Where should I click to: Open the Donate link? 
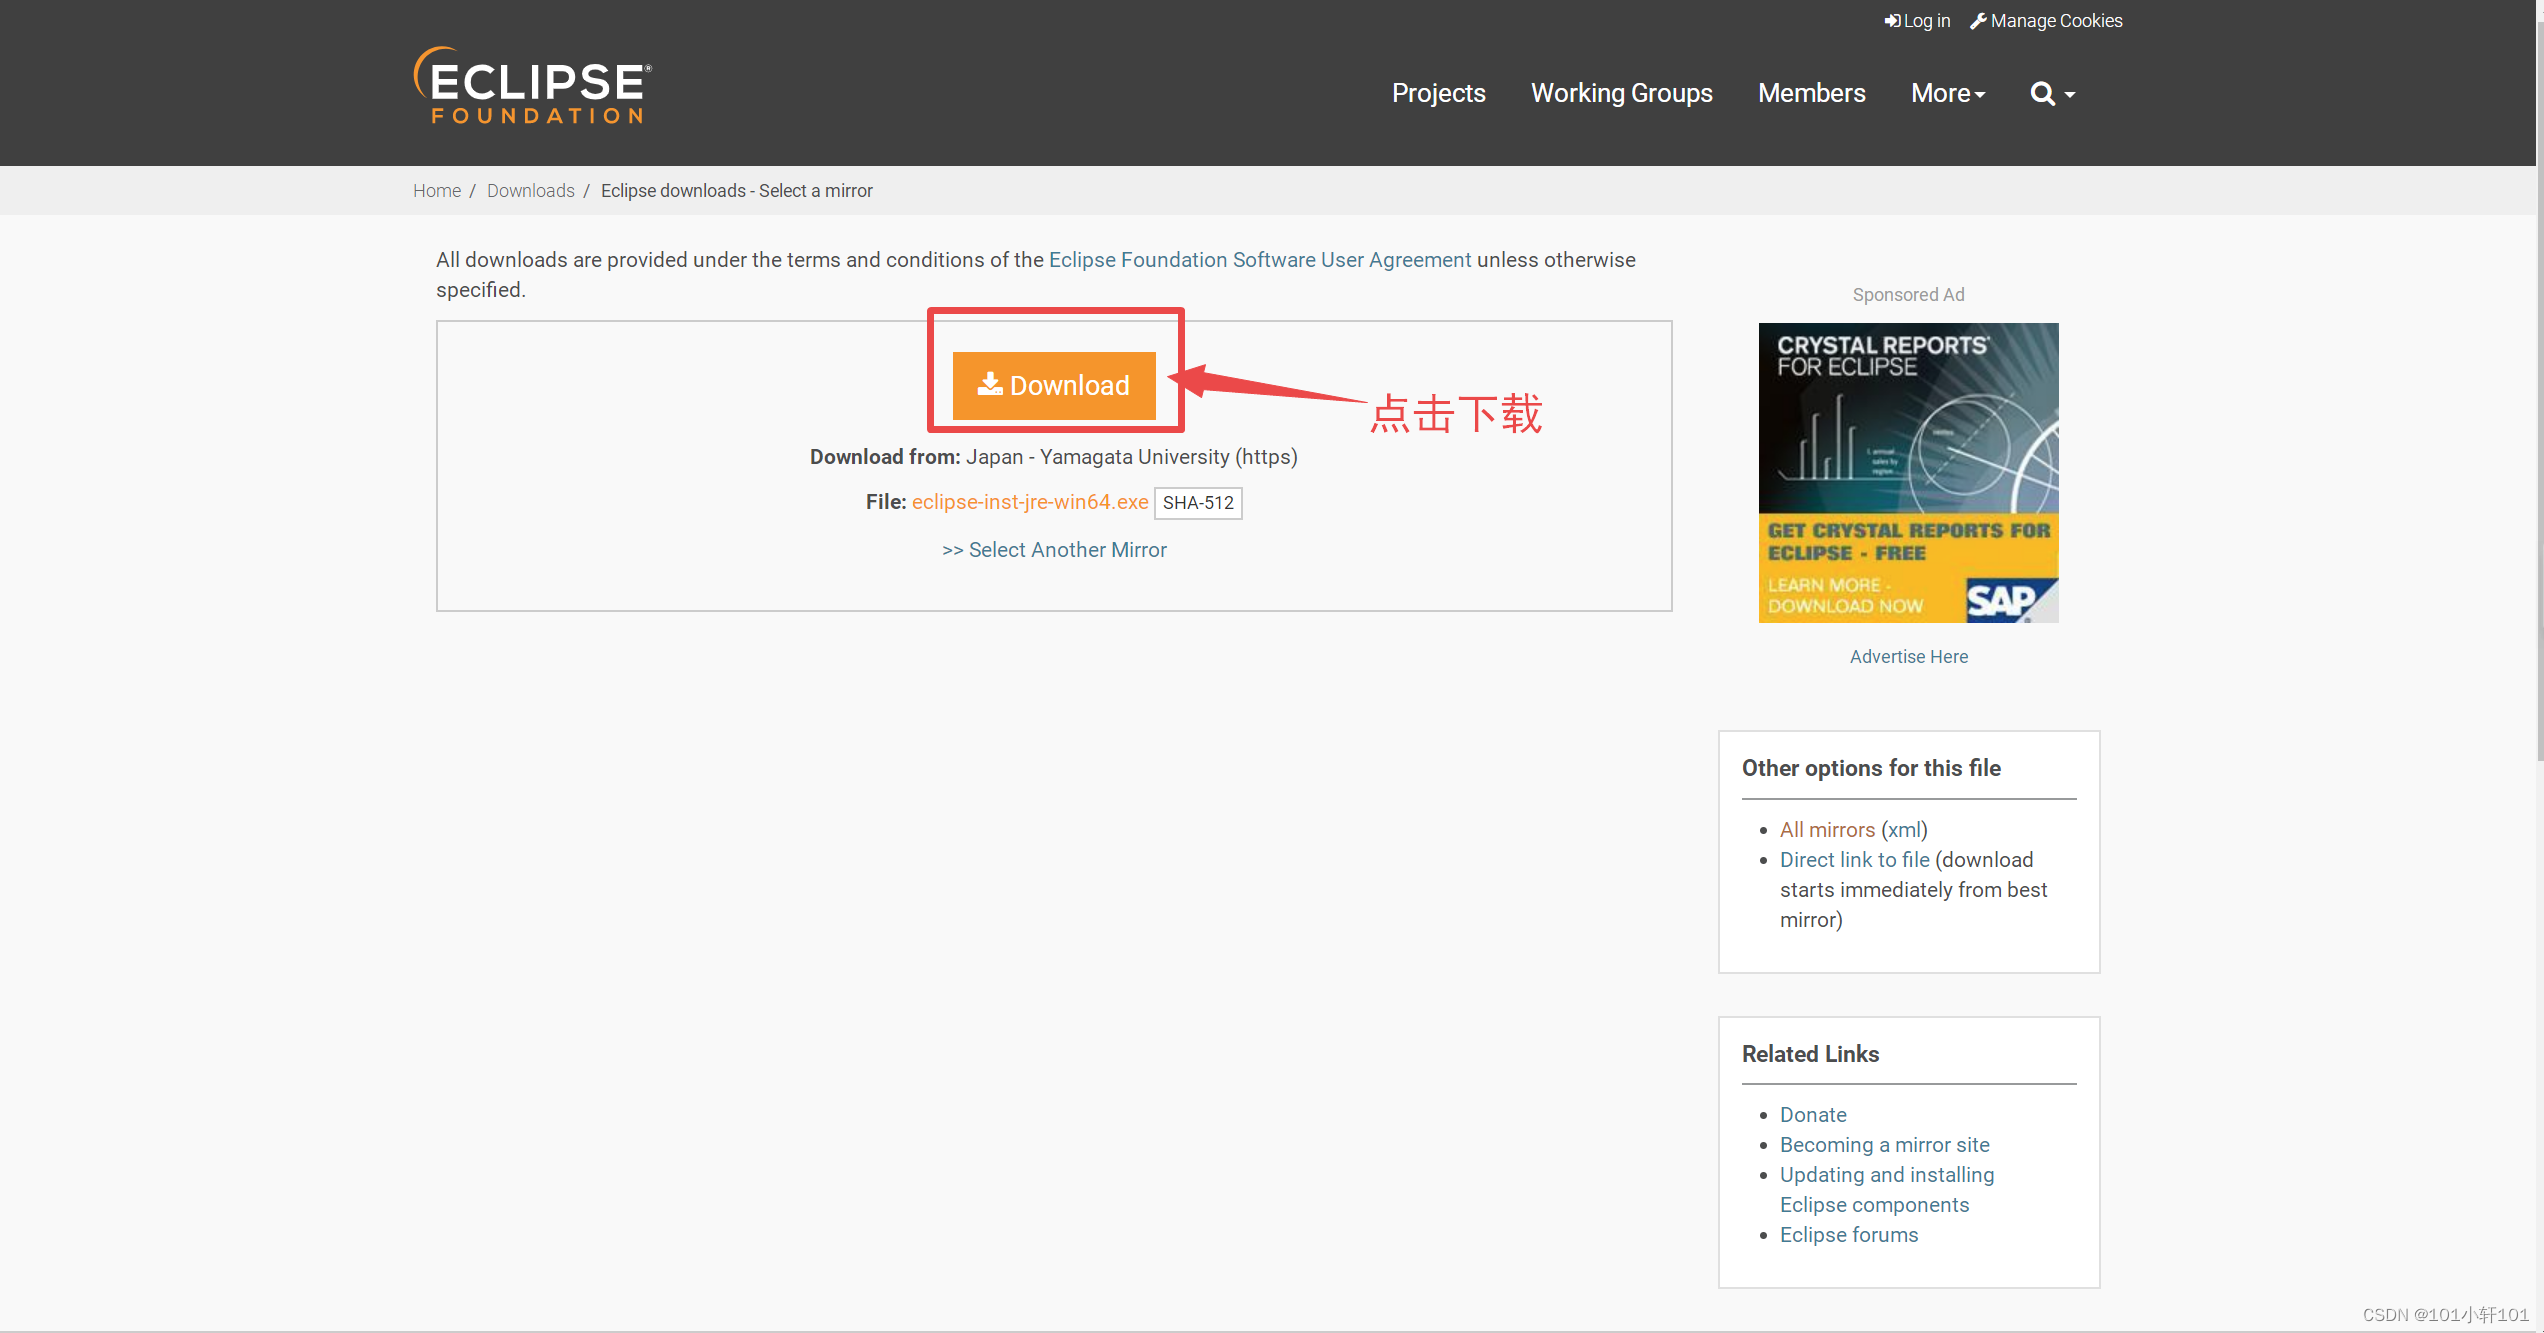[x=1812, y=1115]
